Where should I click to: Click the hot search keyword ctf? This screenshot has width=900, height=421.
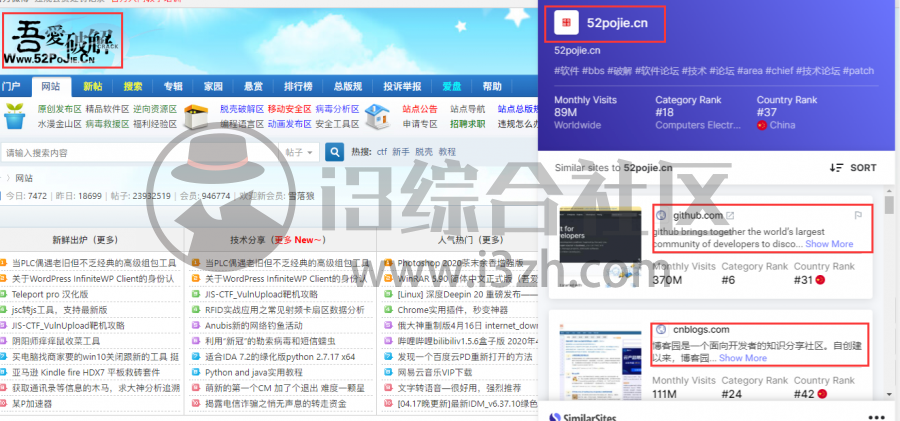[382, 152]
